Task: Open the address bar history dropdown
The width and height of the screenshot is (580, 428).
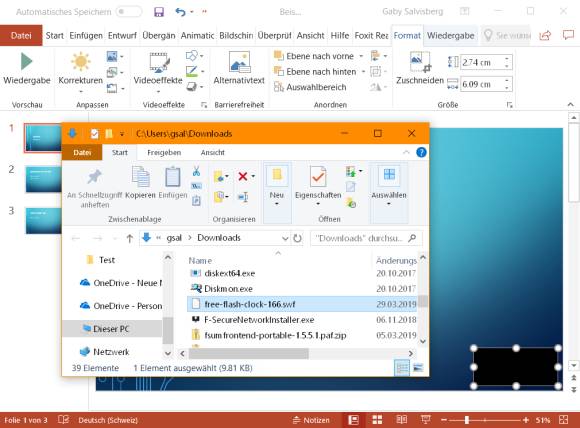Action: (x=285, y=238)
